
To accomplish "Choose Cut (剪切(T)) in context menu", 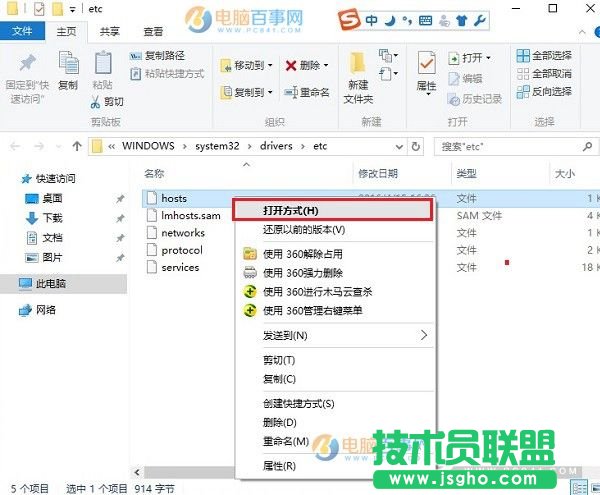I will [334, 360].
